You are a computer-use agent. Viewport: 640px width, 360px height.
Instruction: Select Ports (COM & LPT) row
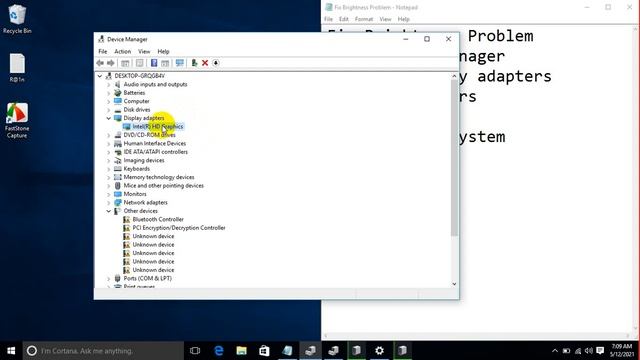[x=147, y=278]
